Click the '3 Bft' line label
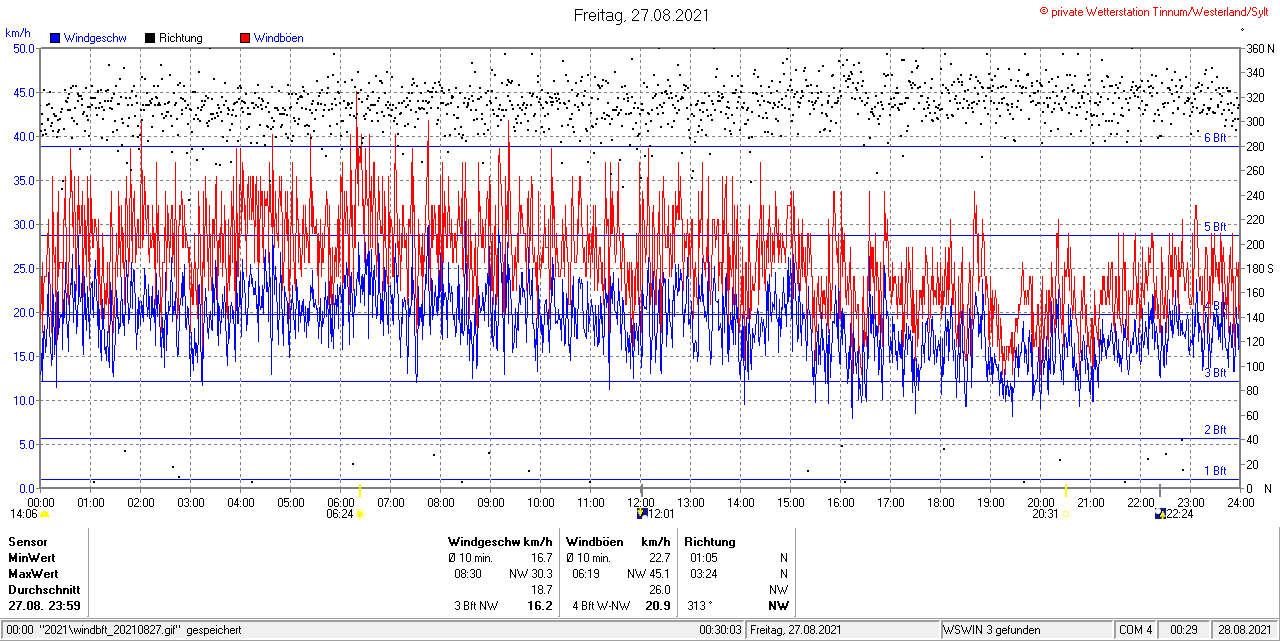 pos(1214,373)
